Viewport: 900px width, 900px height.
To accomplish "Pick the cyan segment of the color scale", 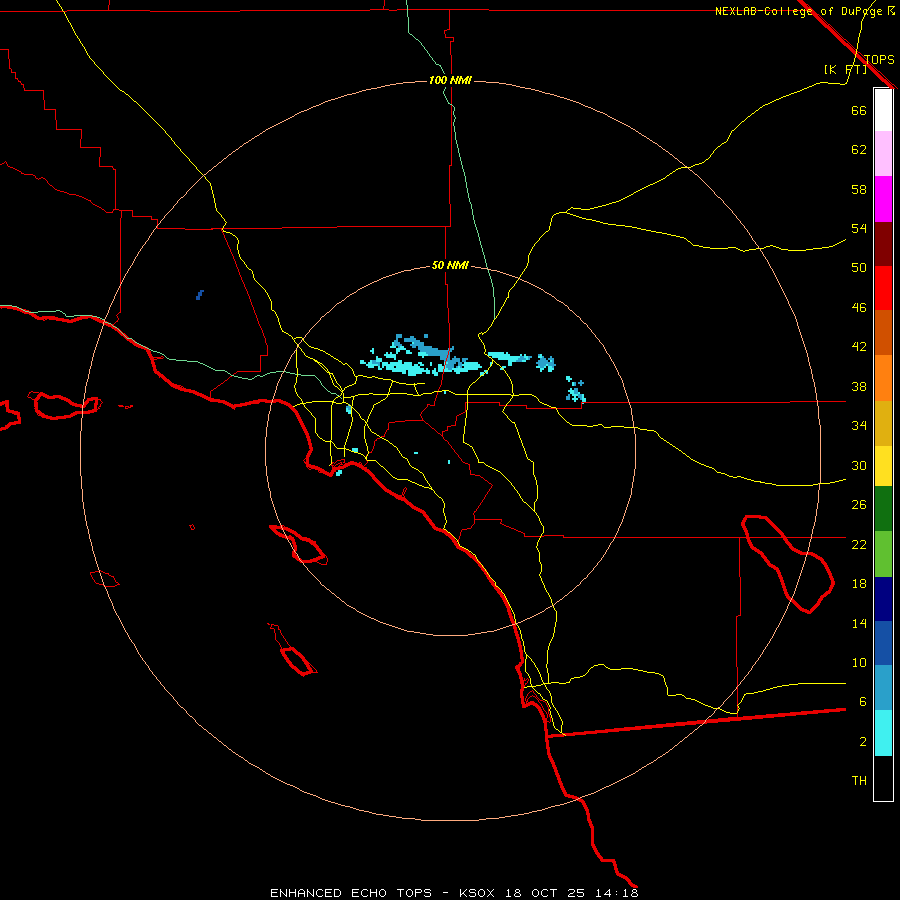I will click(883, 733).
